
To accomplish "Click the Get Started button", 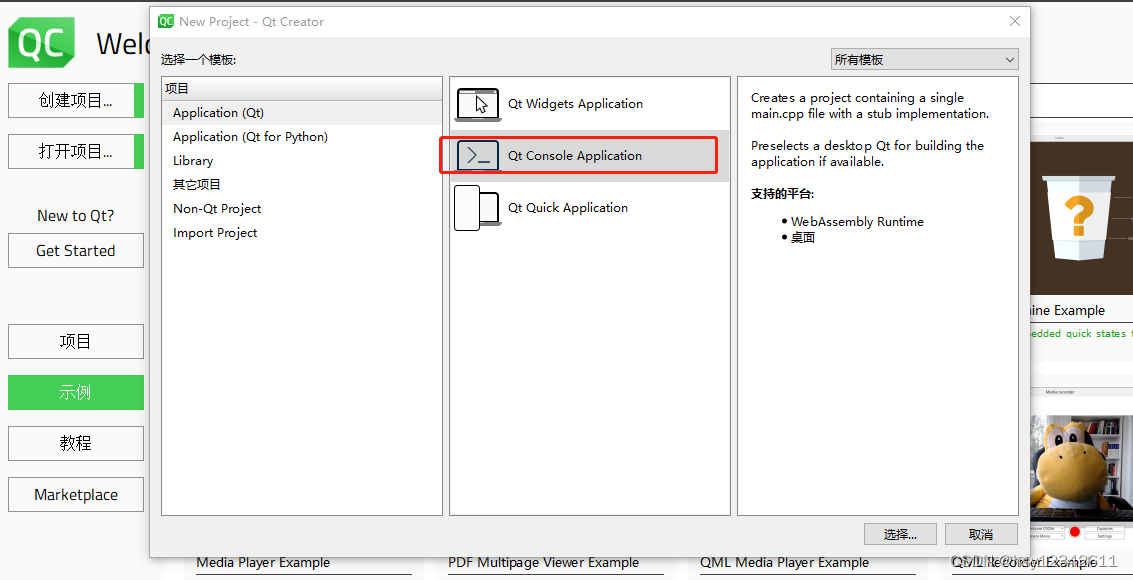I will point(75,250).
